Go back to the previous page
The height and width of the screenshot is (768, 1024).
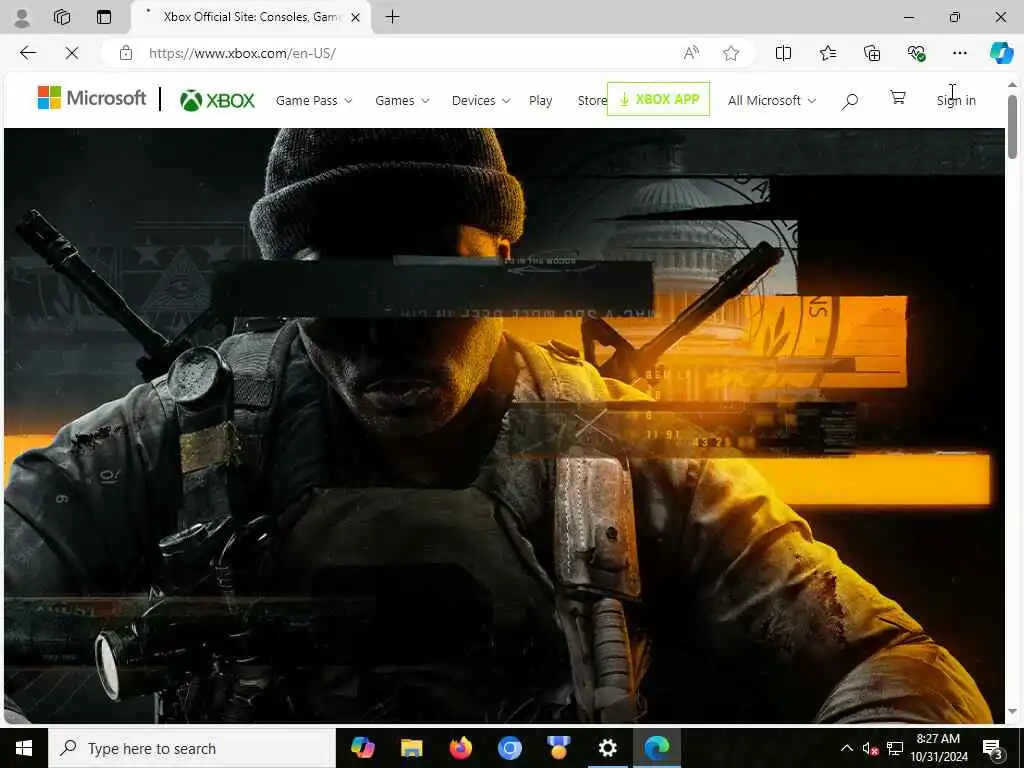click(x=28, y=53)
